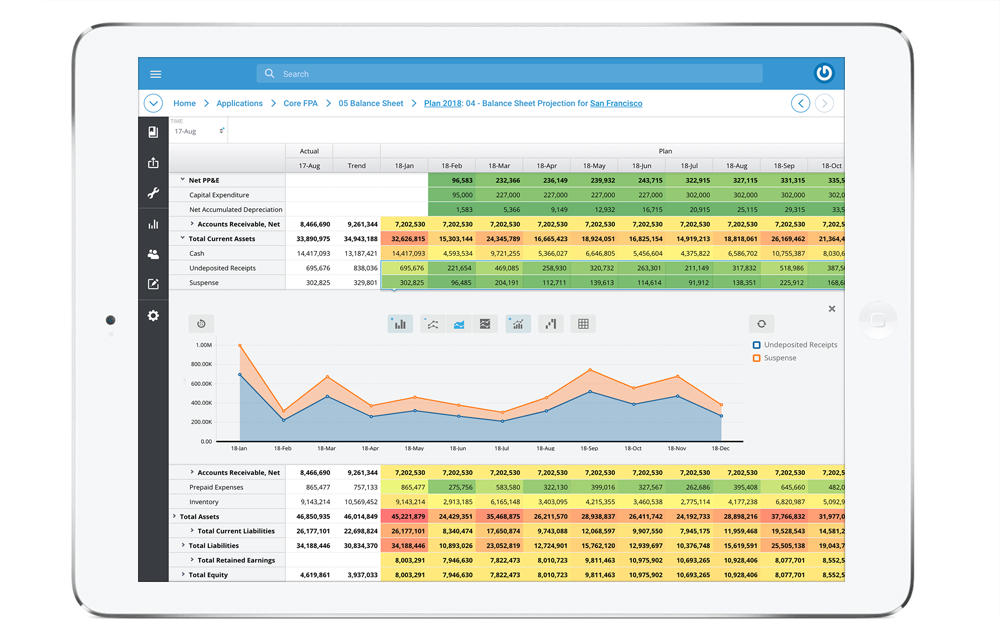Expand the Total Current Liabilities row

tap(192, 530)
